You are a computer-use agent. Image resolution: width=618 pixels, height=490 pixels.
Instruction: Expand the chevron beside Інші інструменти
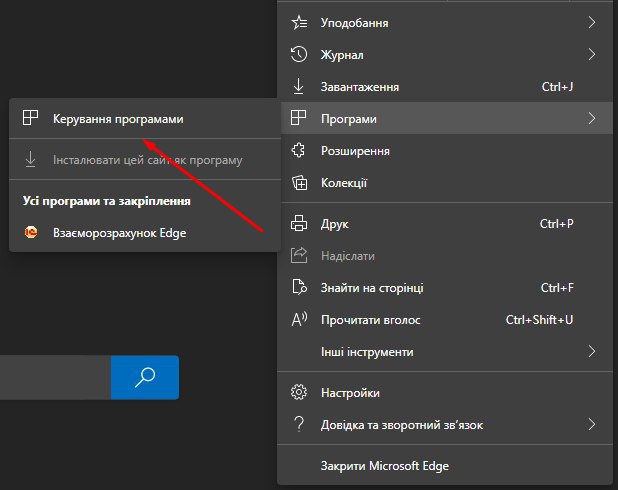[592, 351]
